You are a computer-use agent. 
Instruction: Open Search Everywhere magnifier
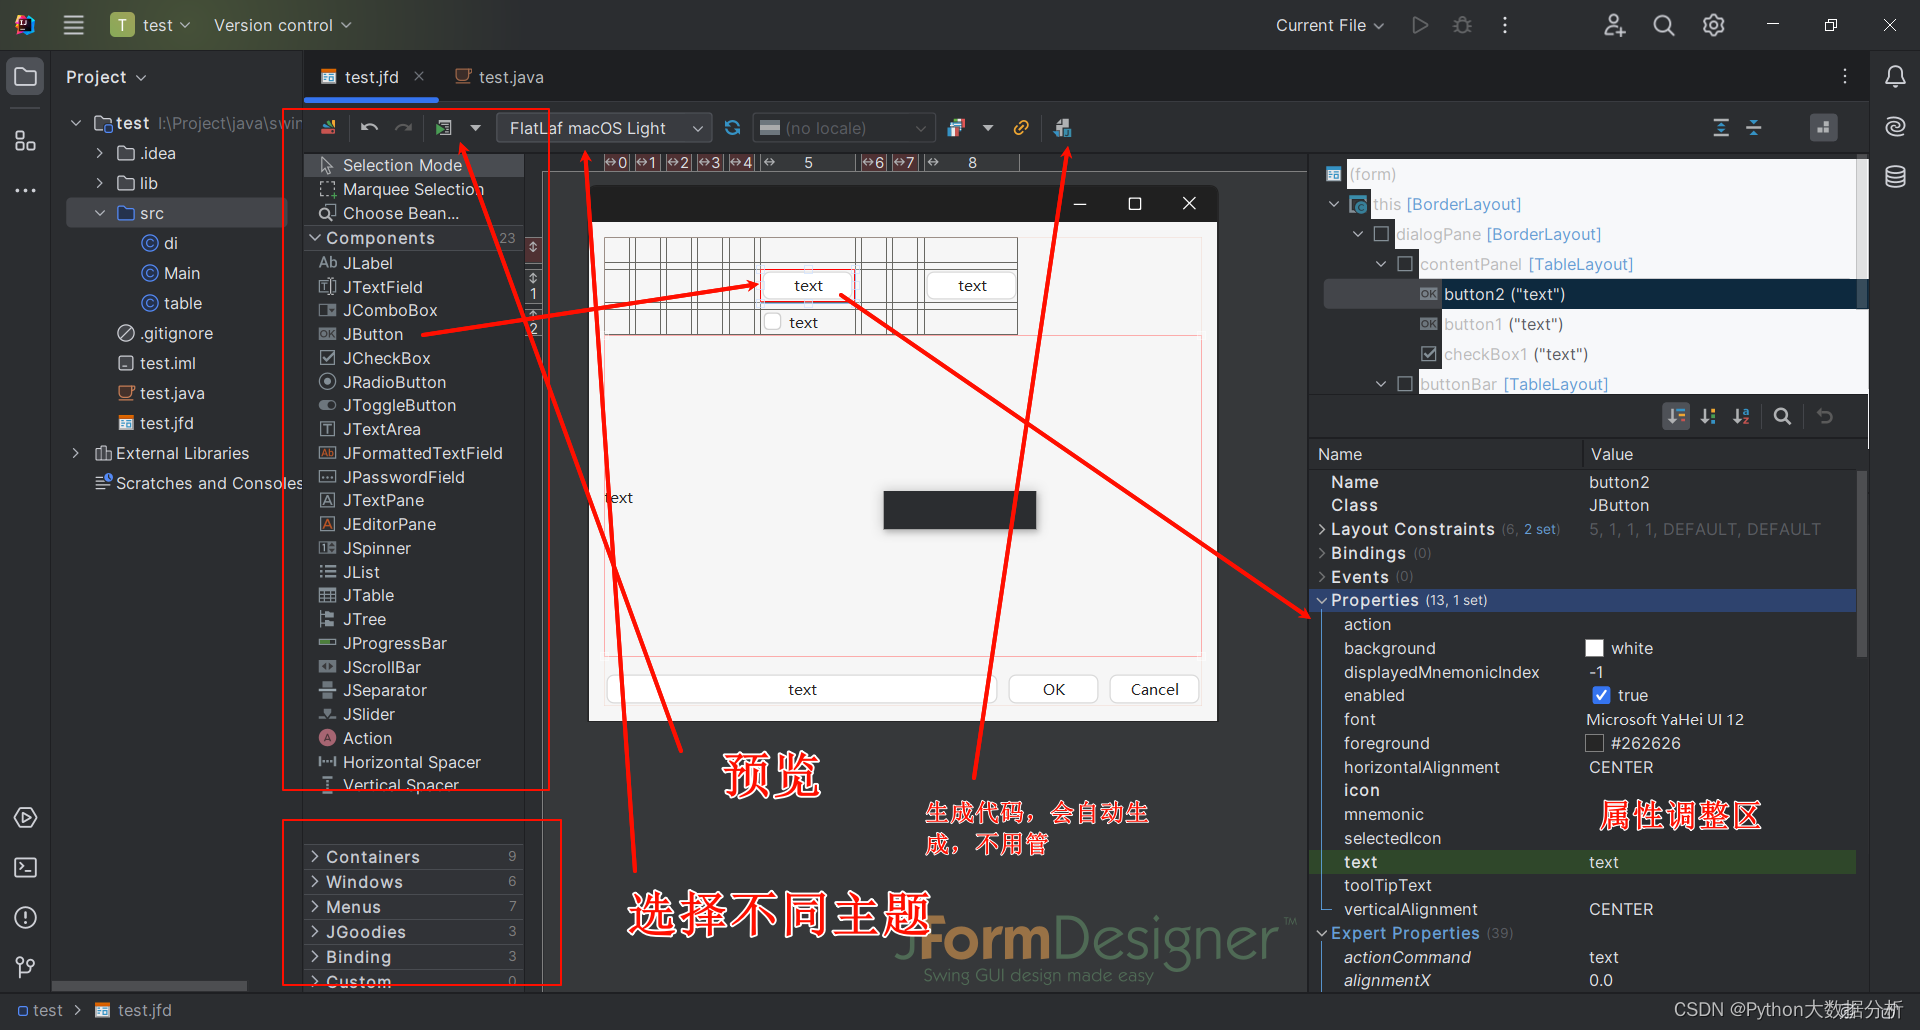(x=1664, y=25)
